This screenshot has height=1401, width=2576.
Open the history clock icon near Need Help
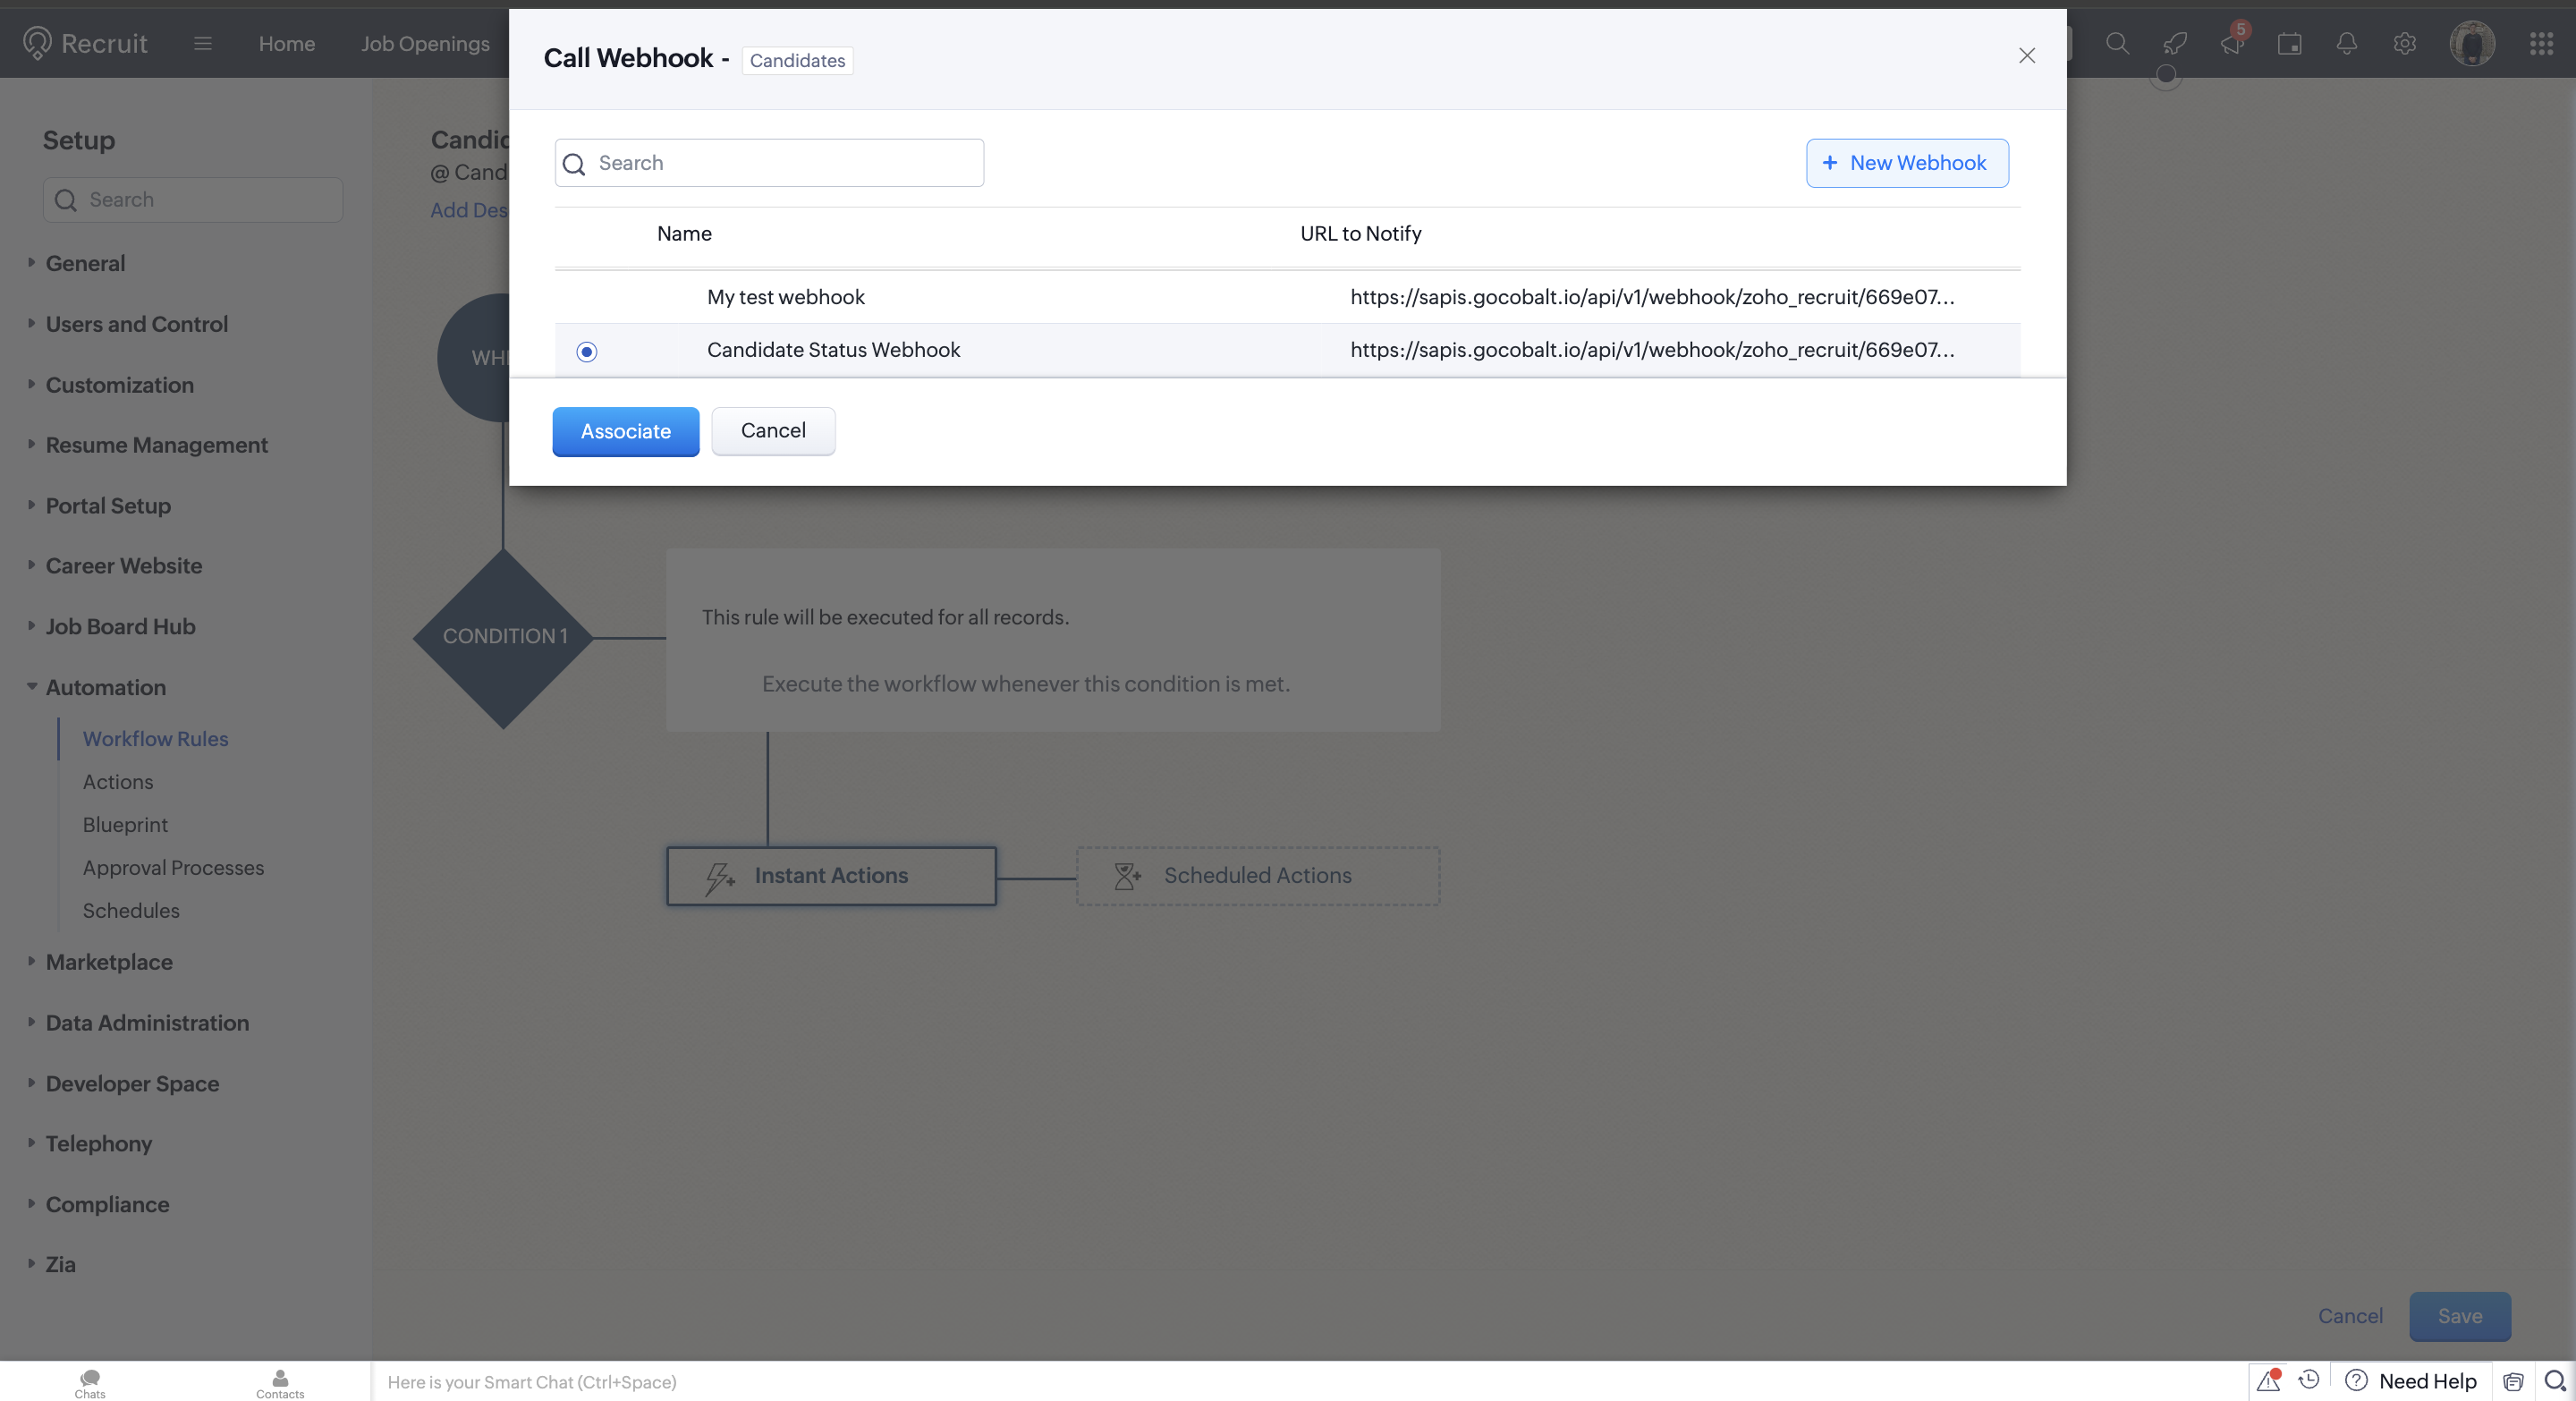pyautogui.click(x=2309, y=1381)
